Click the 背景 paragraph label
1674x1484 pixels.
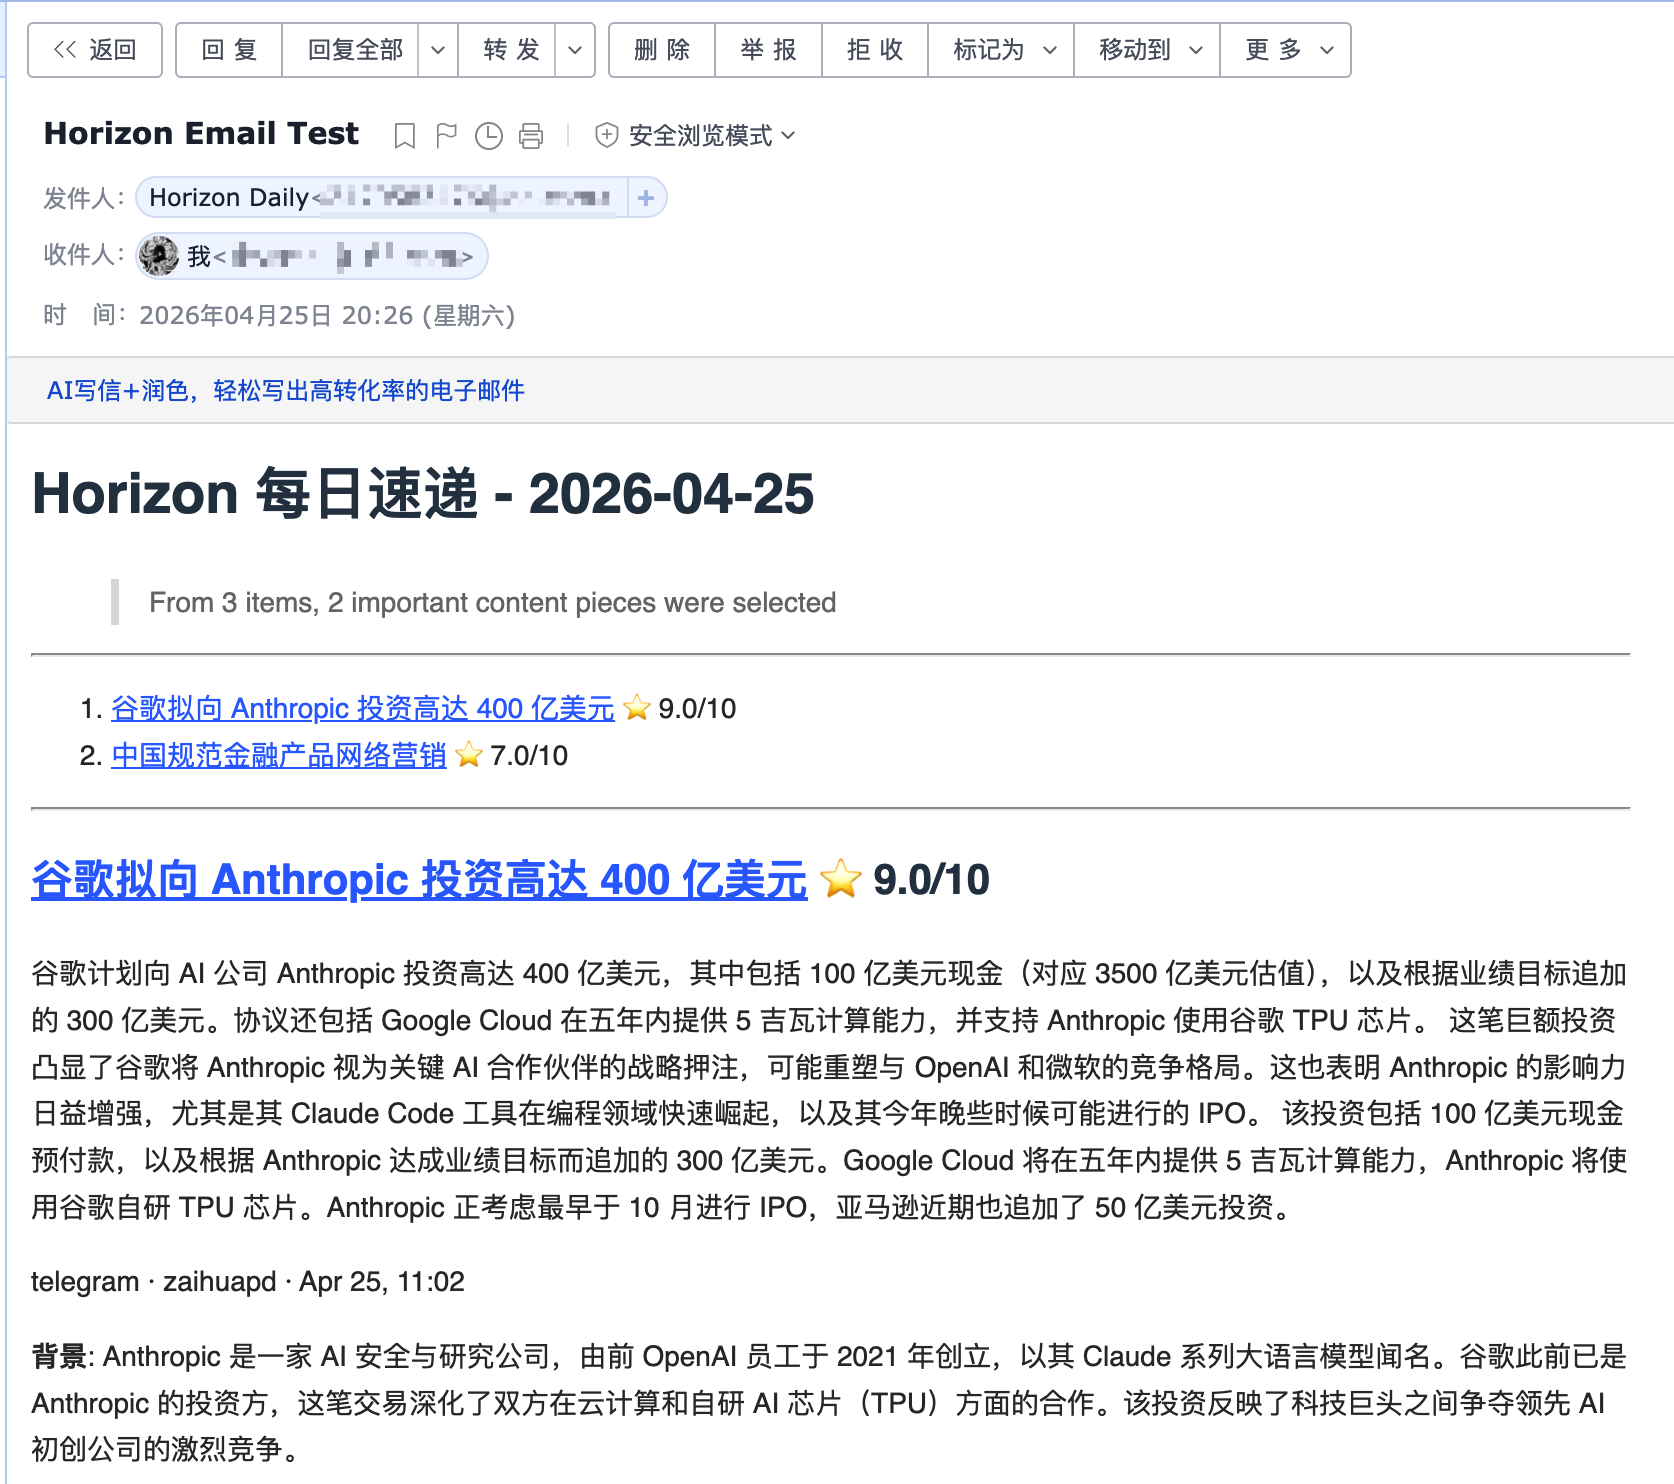tap(59, 1356)
